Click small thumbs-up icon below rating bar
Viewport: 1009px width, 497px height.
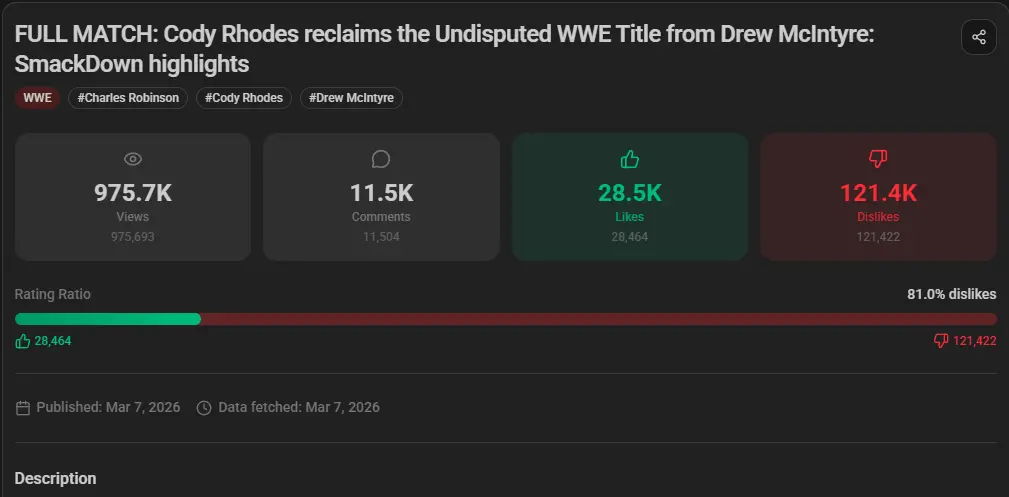point(23,341)
